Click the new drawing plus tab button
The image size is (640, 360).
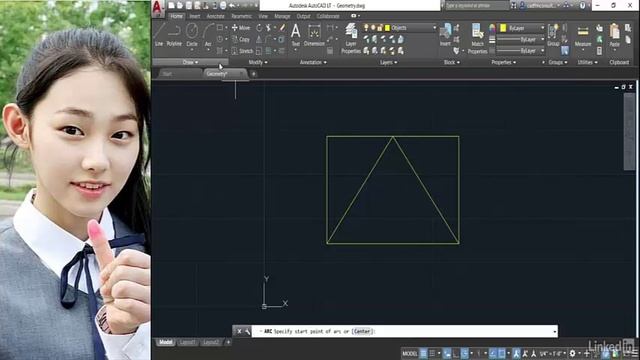click(253, 74)
